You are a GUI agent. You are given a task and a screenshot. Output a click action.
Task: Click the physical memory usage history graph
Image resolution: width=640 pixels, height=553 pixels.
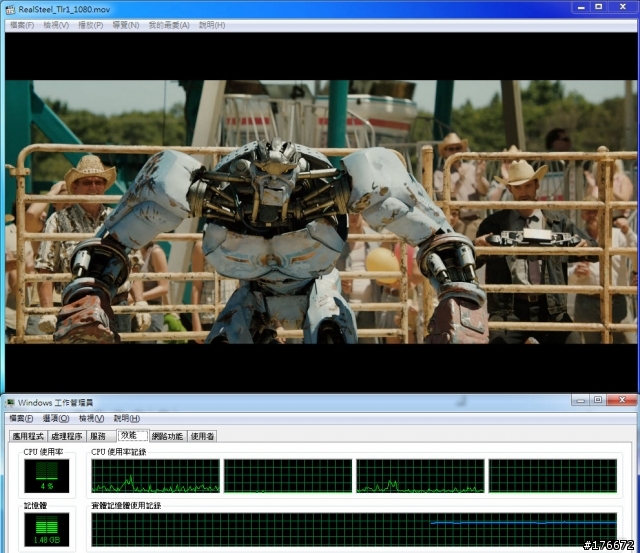(354, 530)
